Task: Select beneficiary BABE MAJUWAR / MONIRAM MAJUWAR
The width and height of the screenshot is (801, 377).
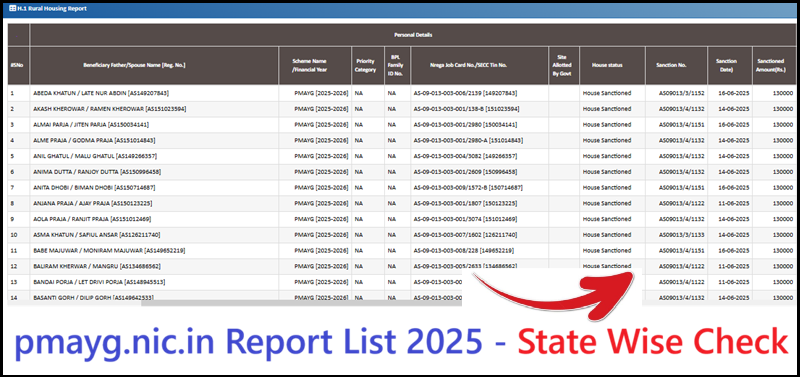Action: coord(109,250)
